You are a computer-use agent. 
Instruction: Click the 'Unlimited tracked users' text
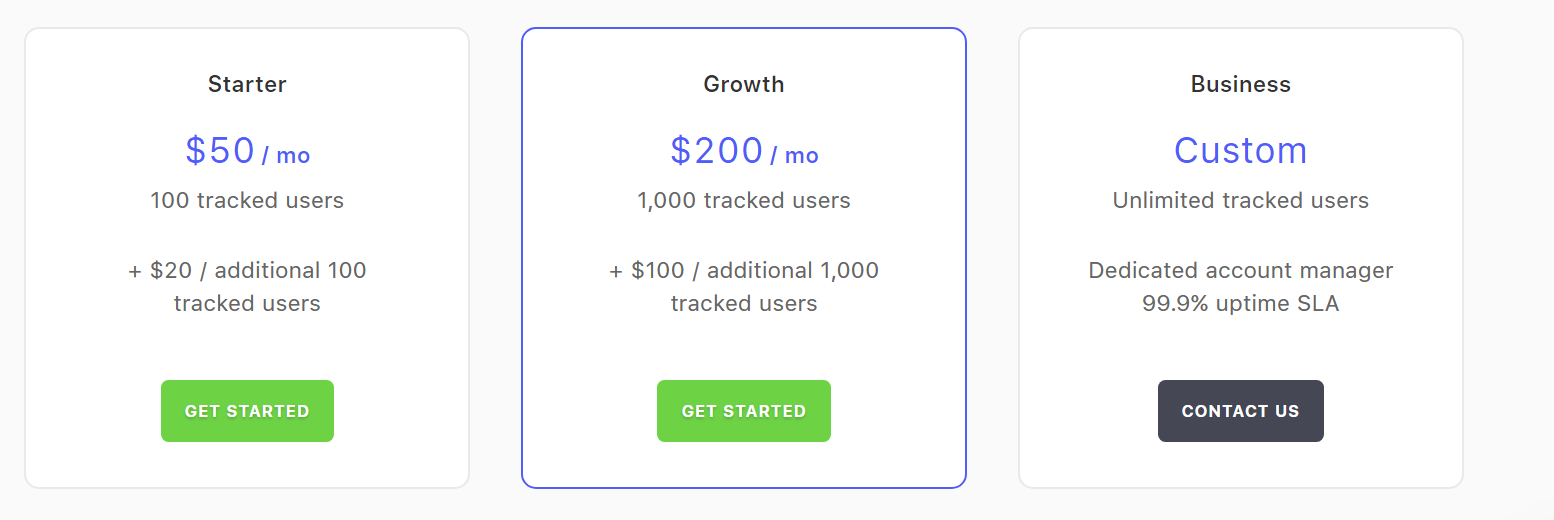(1241, 201)
